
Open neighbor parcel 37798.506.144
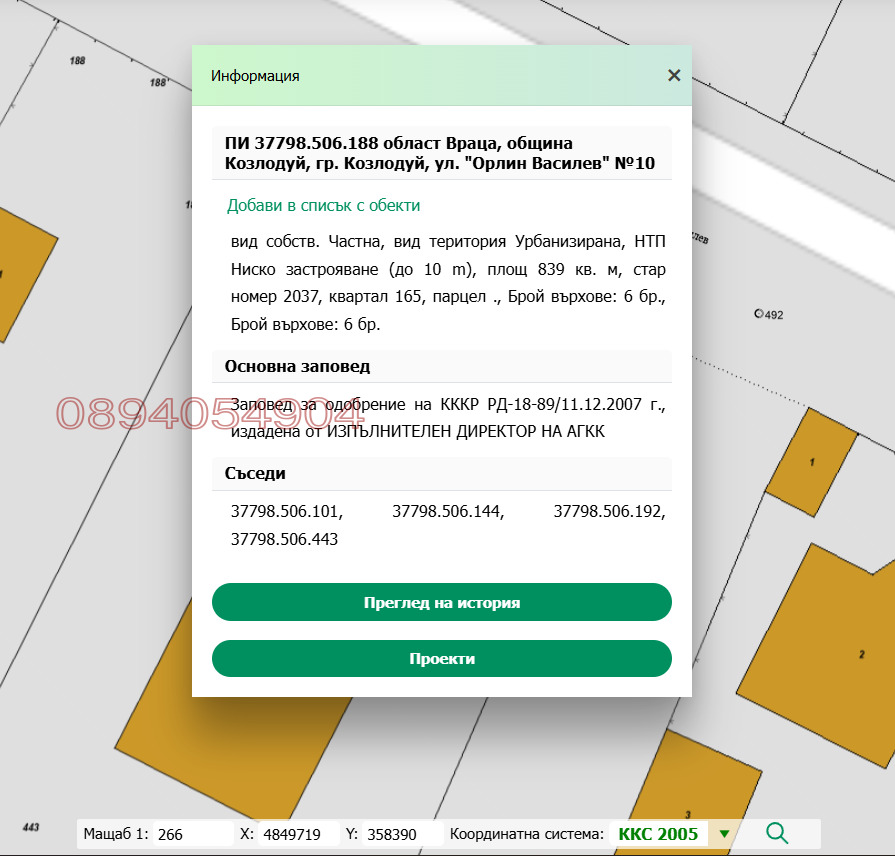click(447, 511)
